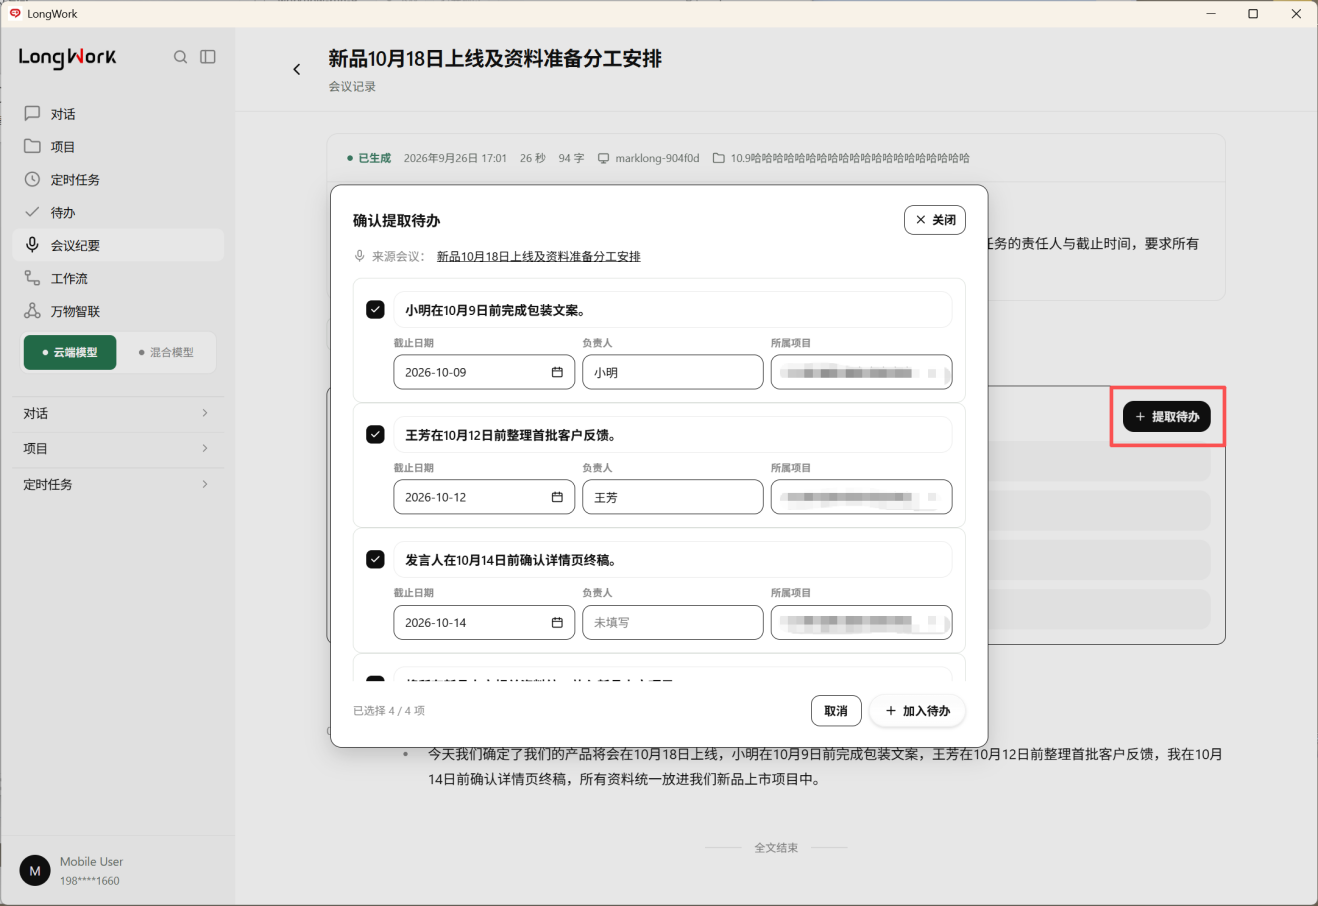Screen dimensions: 1318x906
Task: Edit task title 小明在10月9日前完成包装文案
Action: click(673, 310)
